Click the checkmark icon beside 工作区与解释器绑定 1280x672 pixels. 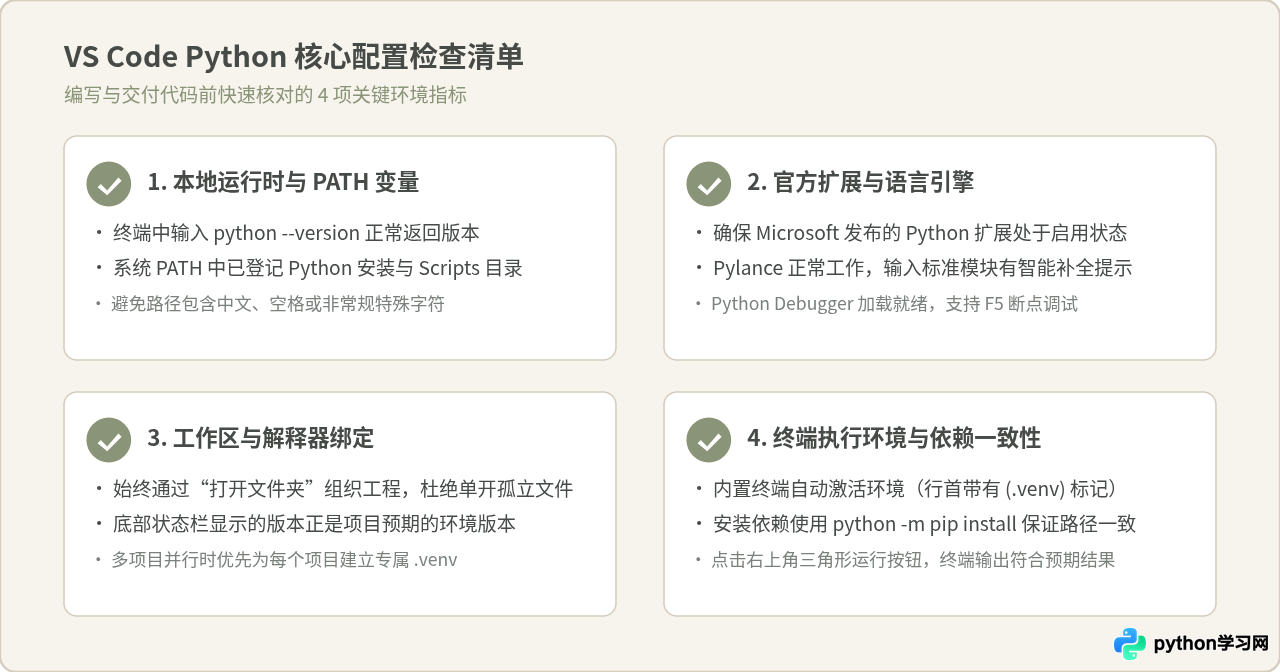click(x=109, y=440)
